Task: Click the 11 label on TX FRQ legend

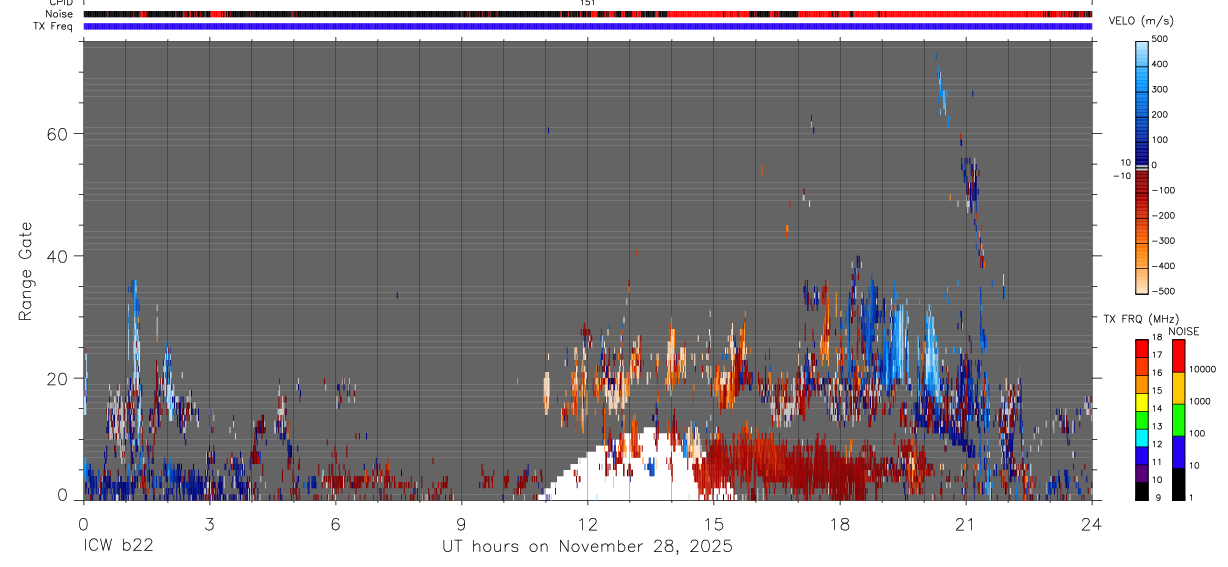Action: click(x=1157, y=462)
